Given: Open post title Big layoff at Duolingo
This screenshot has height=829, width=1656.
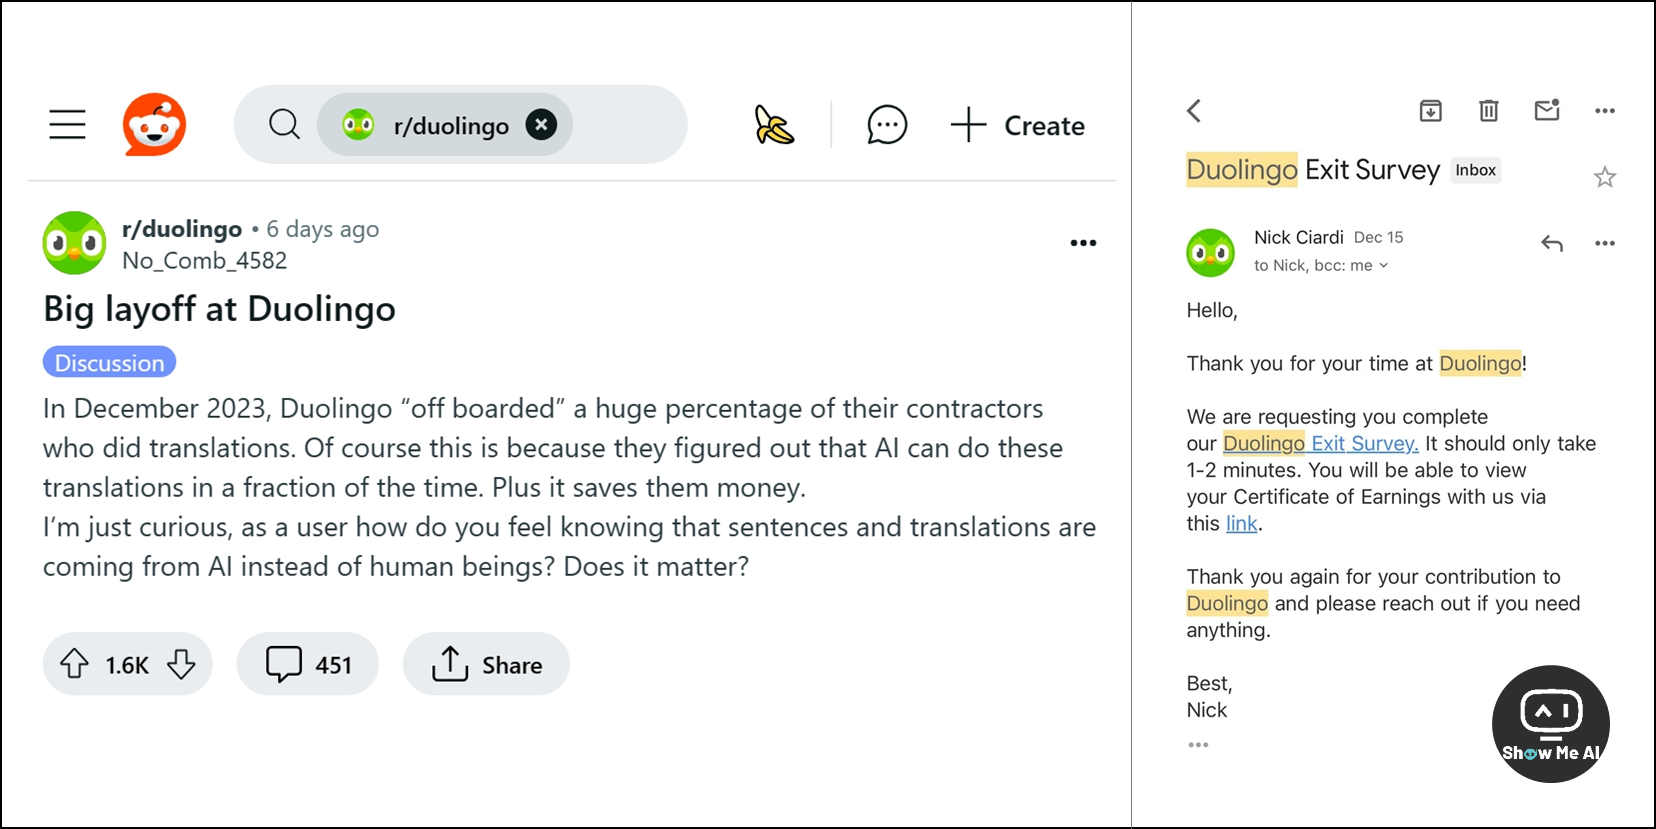Looking at the screenshot, I should pos(219,308).
